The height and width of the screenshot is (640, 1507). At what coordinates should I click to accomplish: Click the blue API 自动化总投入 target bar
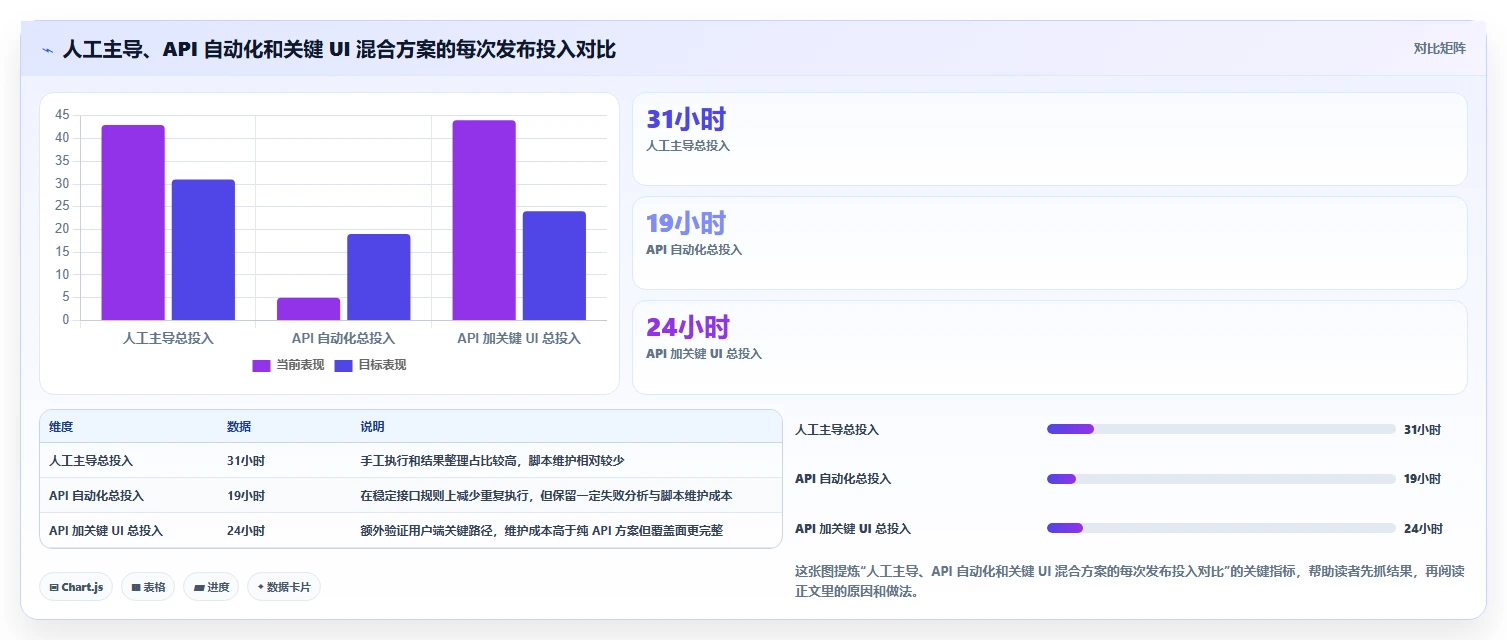[x=379, y=277]
